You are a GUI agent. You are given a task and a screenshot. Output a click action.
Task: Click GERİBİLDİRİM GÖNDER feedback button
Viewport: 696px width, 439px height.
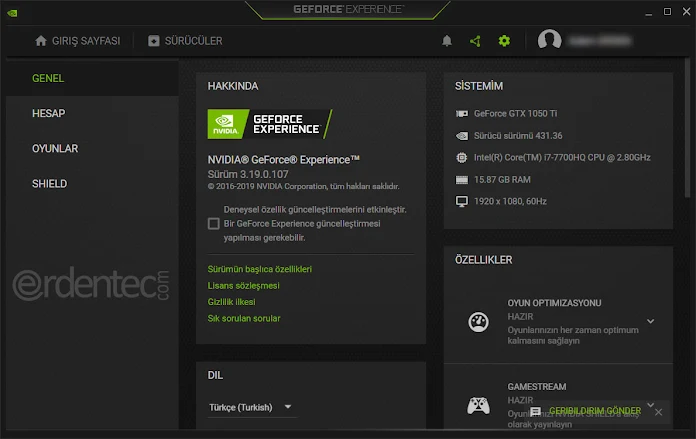(x=595, y=411)
